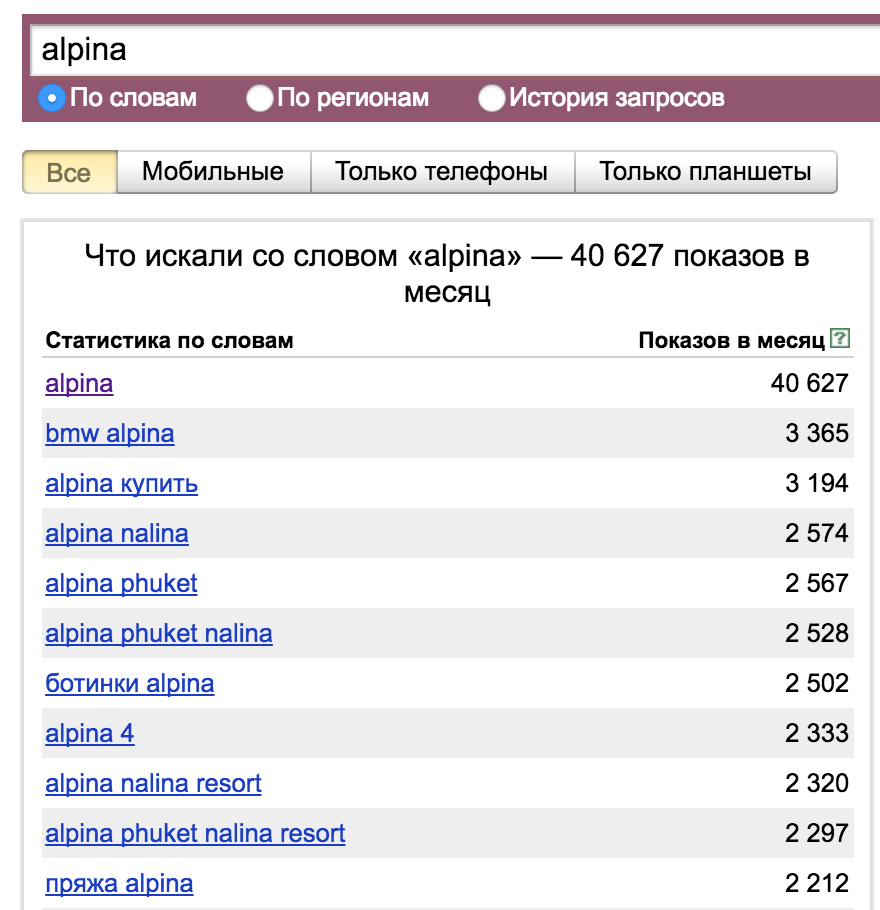
Task: Select the 'История запросов' radio button
Action: [491, 98]
